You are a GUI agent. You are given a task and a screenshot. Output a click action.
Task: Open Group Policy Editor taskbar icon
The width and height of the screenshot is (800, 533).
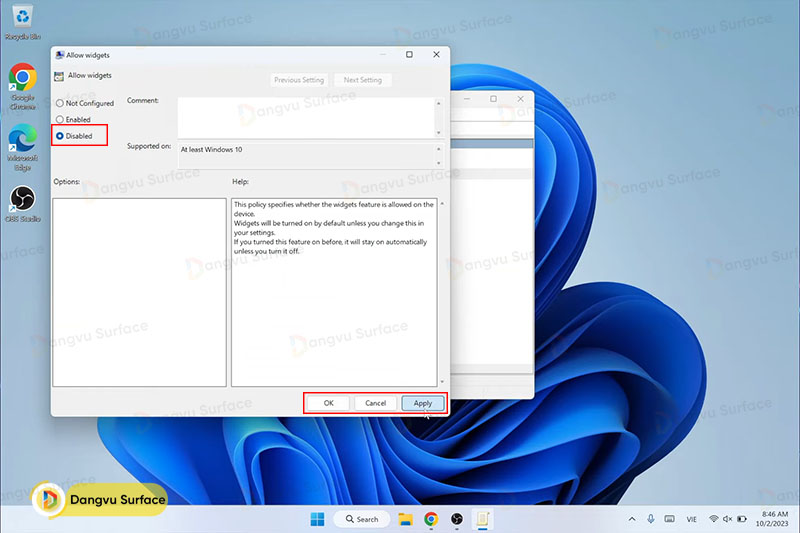pyautogui.click(x=483, y=519)
